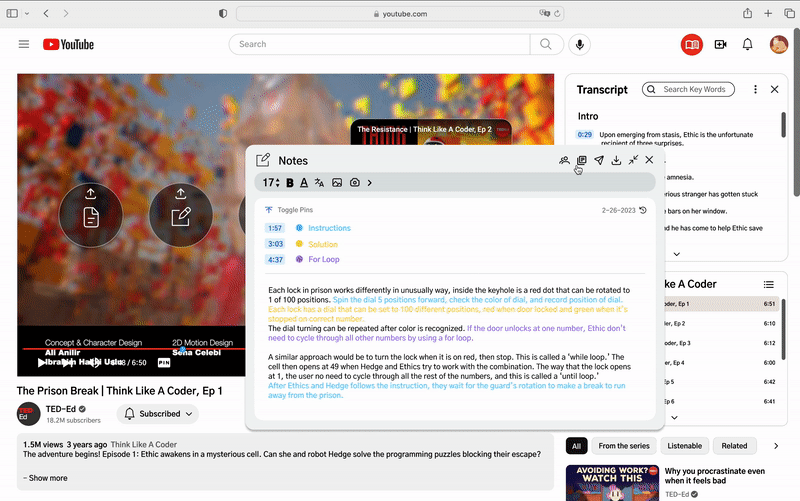Capture a screenshot with the camera icon

355,183
